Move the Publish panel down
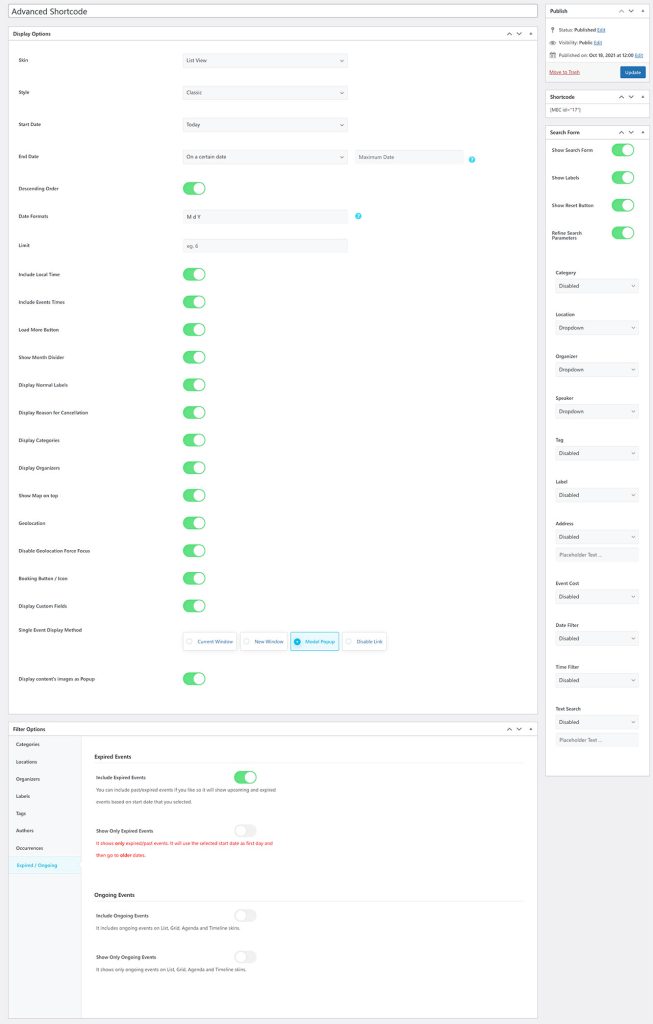 (630, 11)
